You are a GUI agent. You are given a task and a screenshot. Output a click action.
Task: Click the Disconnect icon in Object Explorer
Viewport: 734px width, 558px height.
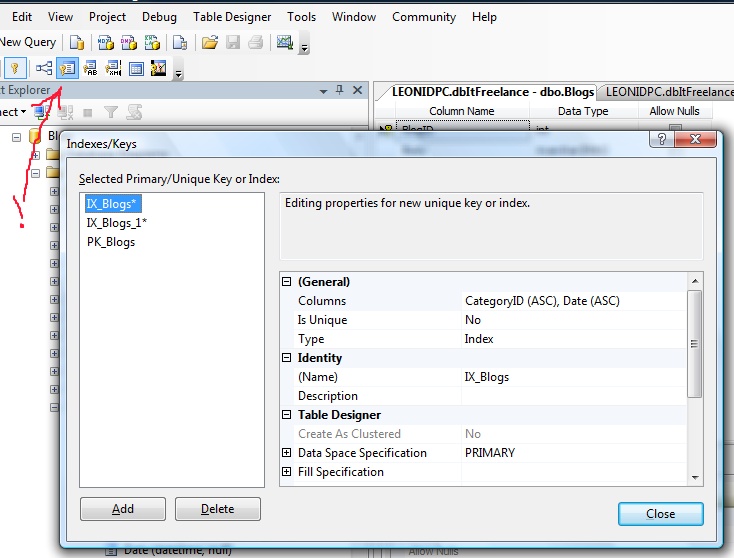(x=66, y=112)
